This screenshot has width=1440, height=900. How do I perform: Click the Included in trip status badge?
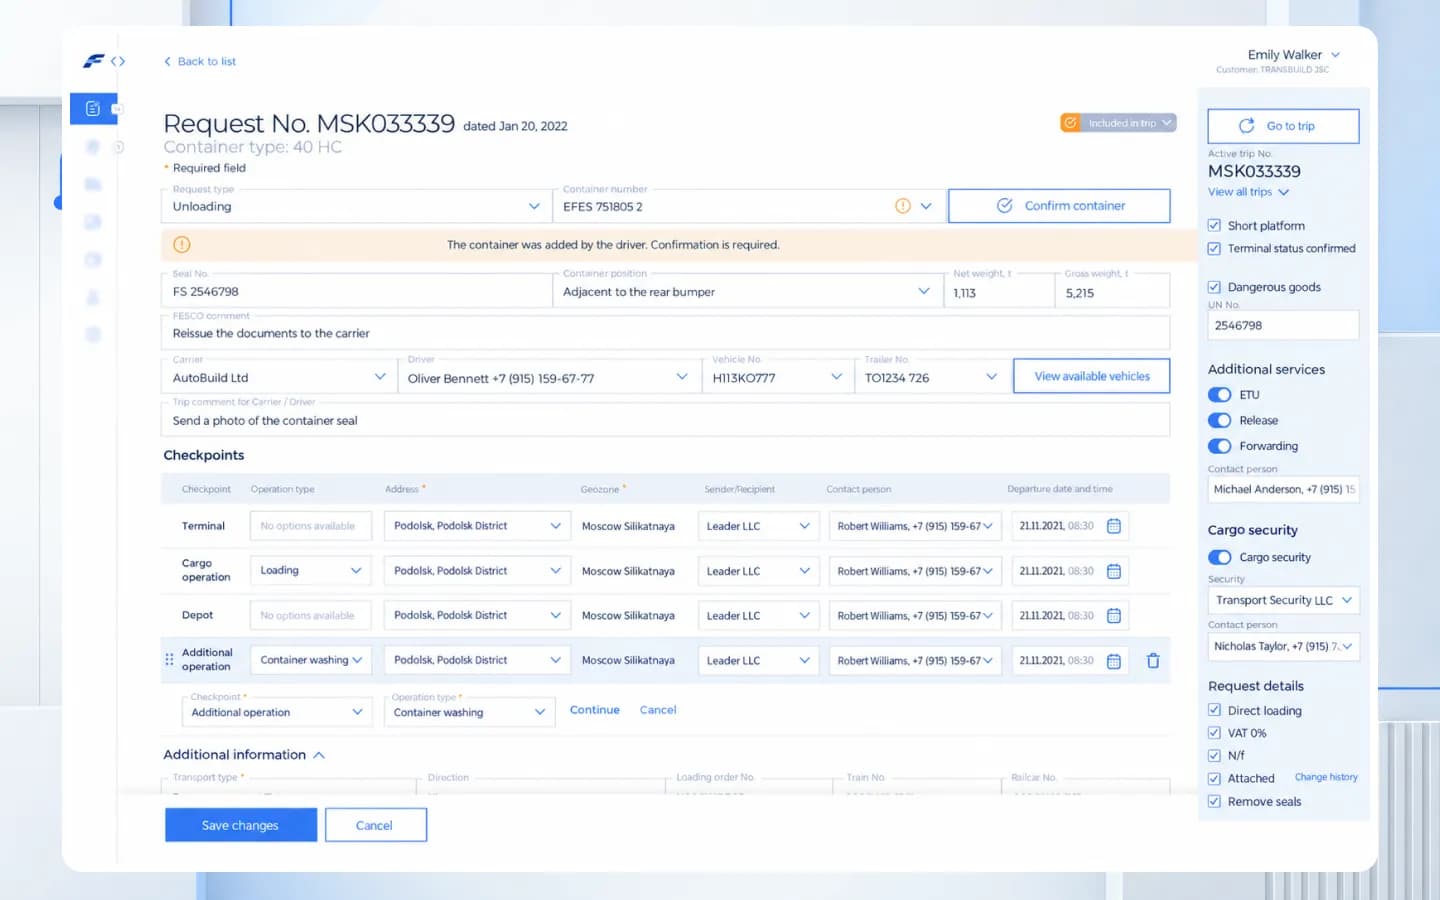(x=1118, y=123)
